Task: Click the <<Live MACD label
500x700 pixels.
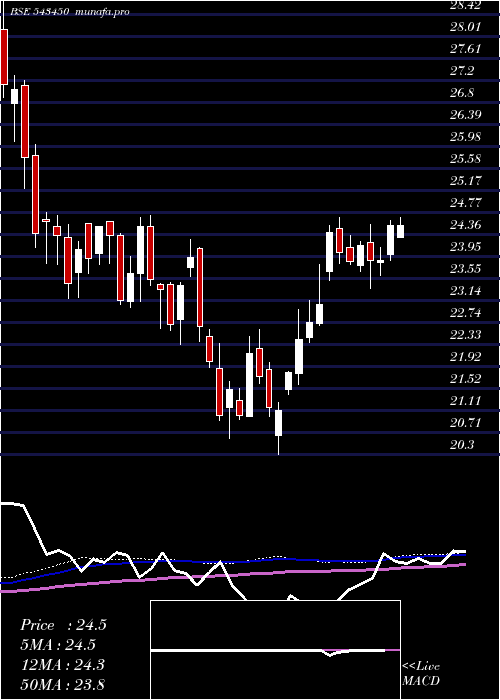Action: 421,674
